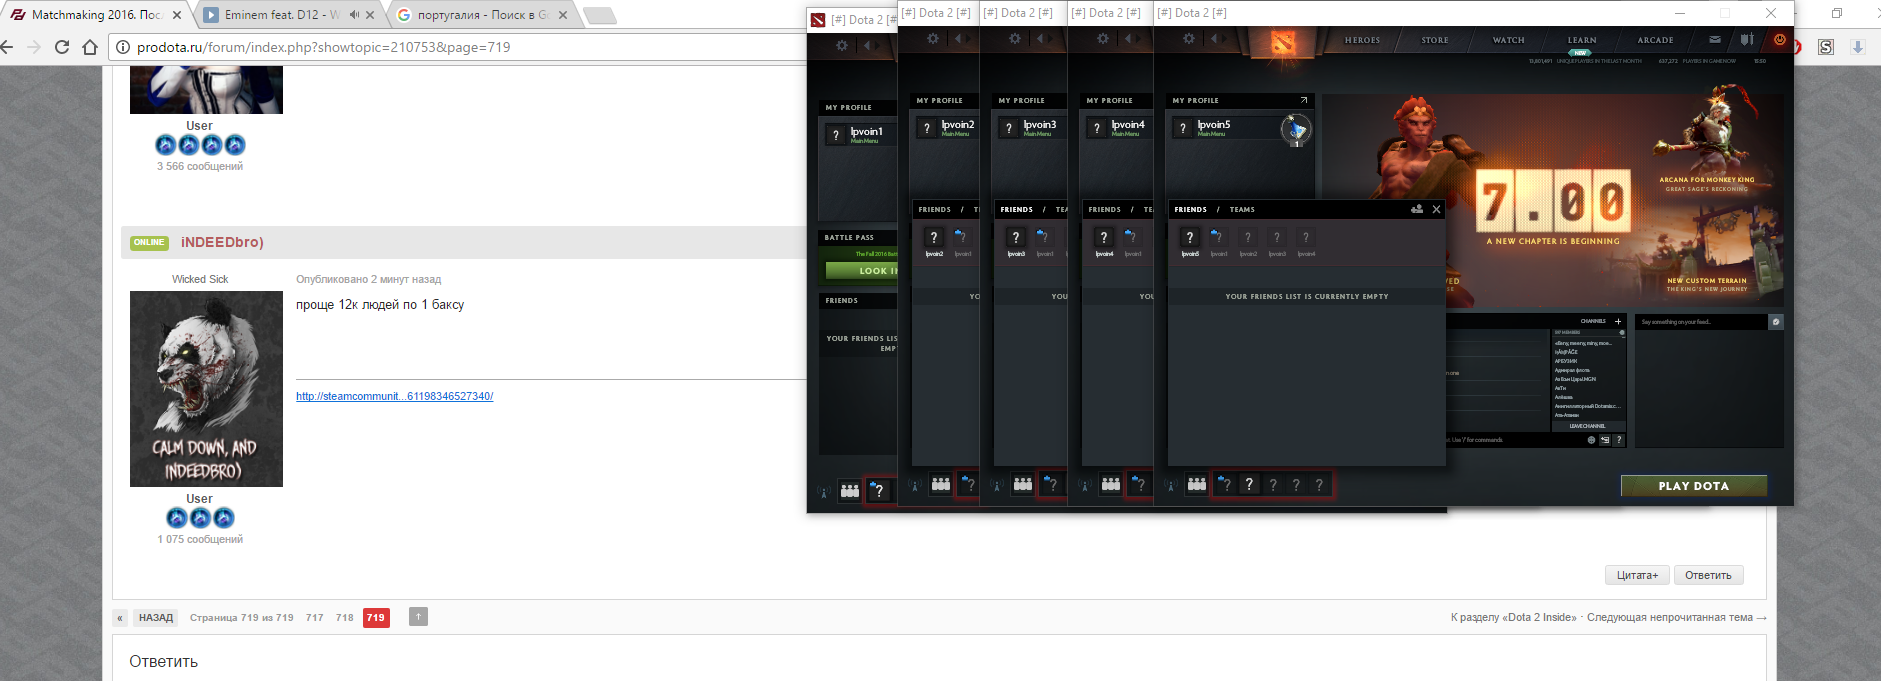1881x681 pixels.
Task: Open settings gear in lpvoin2 Dota window
Action: coord(933,39)
